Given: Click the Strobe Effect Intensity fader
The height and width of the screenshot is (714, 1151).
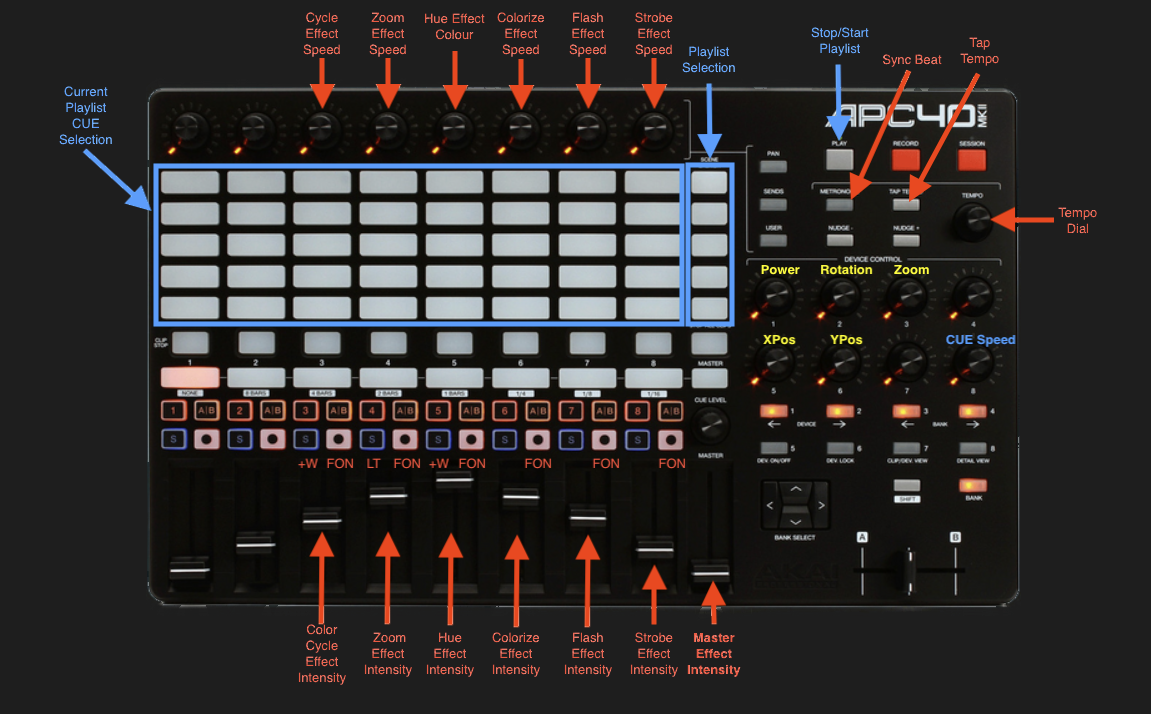Looking at the screenshot, I should [x=654, y=547].
